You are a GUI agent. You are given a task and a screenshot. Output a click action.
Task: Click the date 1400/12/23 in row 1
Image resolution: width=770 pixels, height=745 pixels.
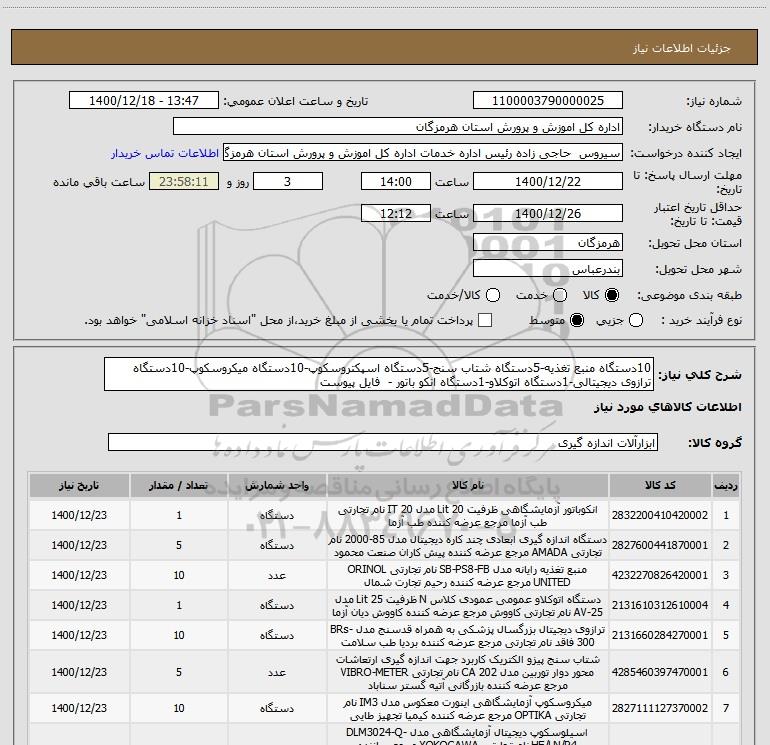[x=79, y=515]
